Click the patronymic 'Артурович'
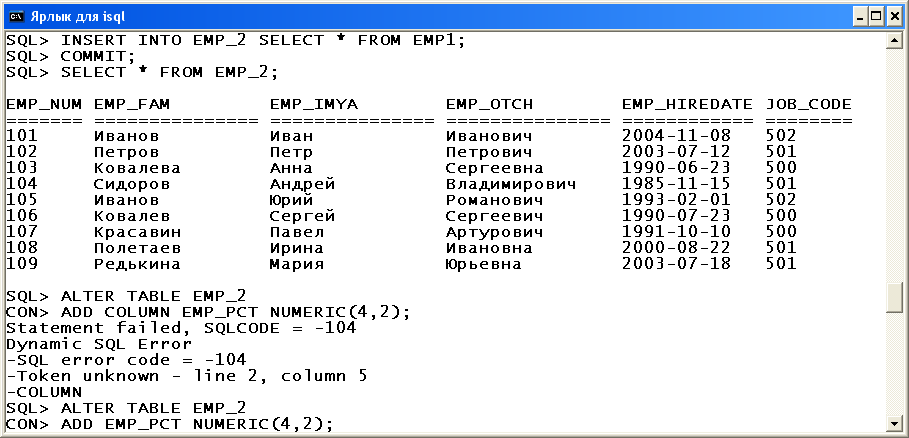This screenshot has height=438, width=909. [x=495, y=233]
